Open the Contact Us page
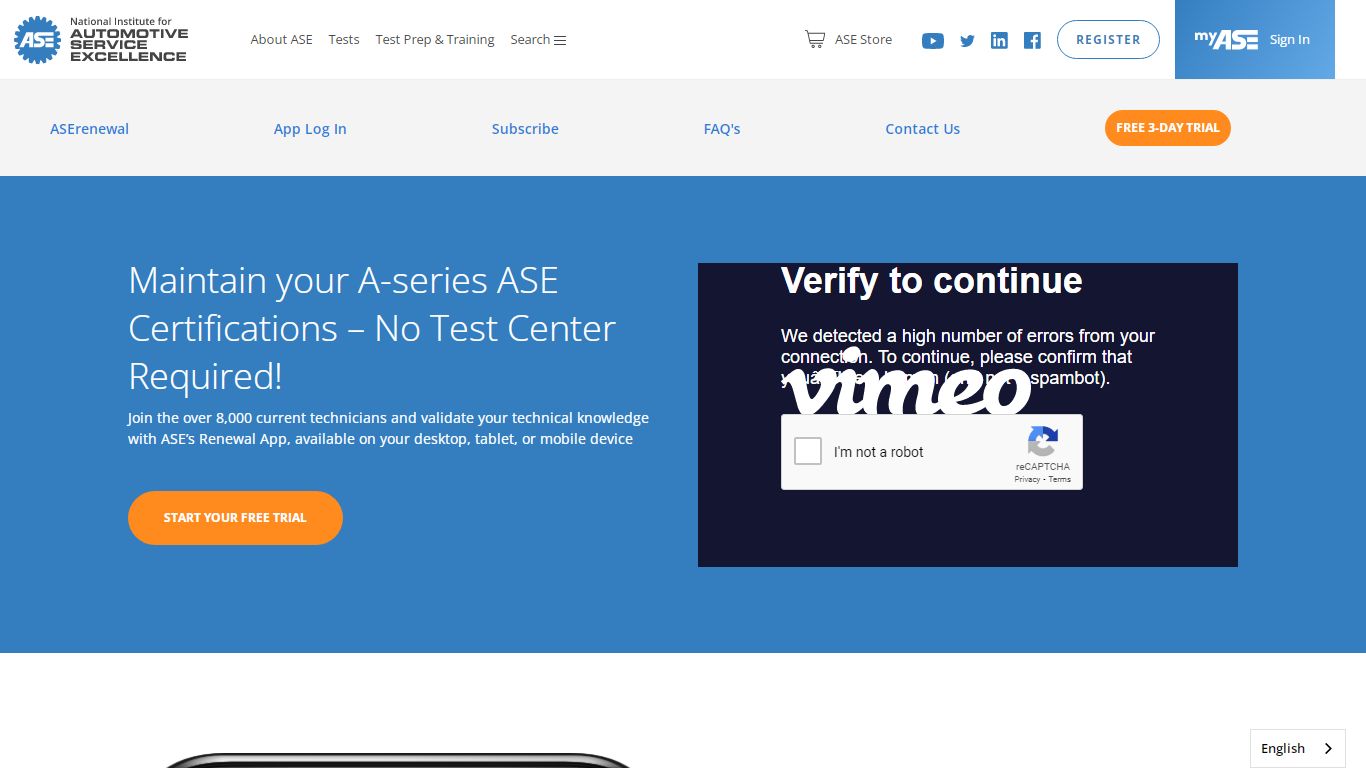The height and width of the screenshot is (768, 1366). 922,128
